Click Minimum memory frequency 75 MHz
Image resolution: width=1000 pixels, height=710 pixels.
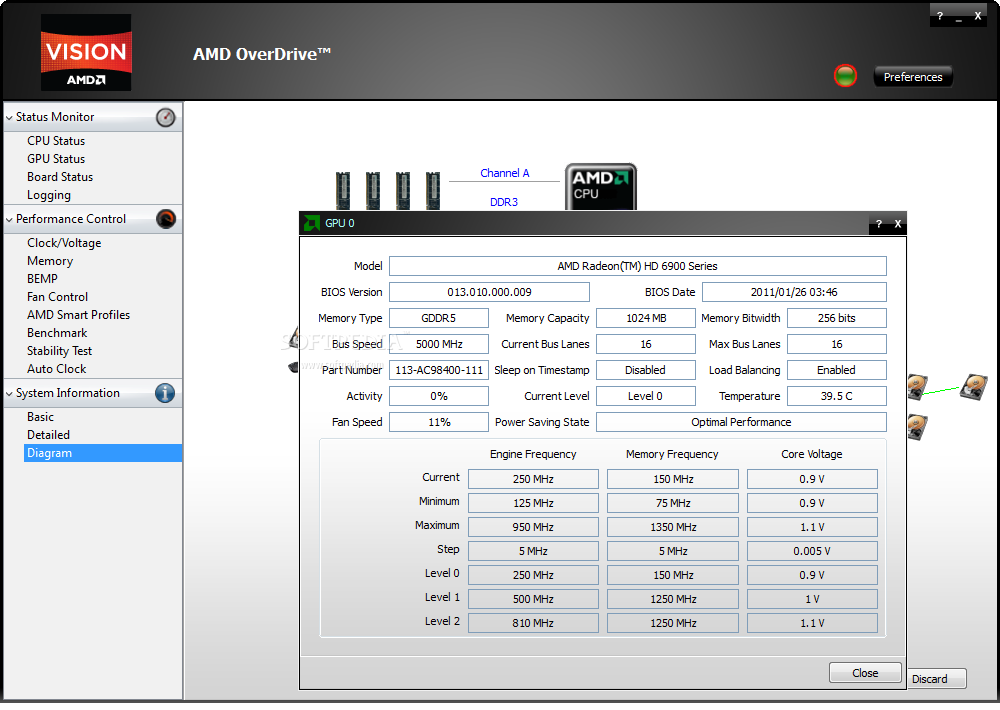pyautogui.click(x=673, y=503)
